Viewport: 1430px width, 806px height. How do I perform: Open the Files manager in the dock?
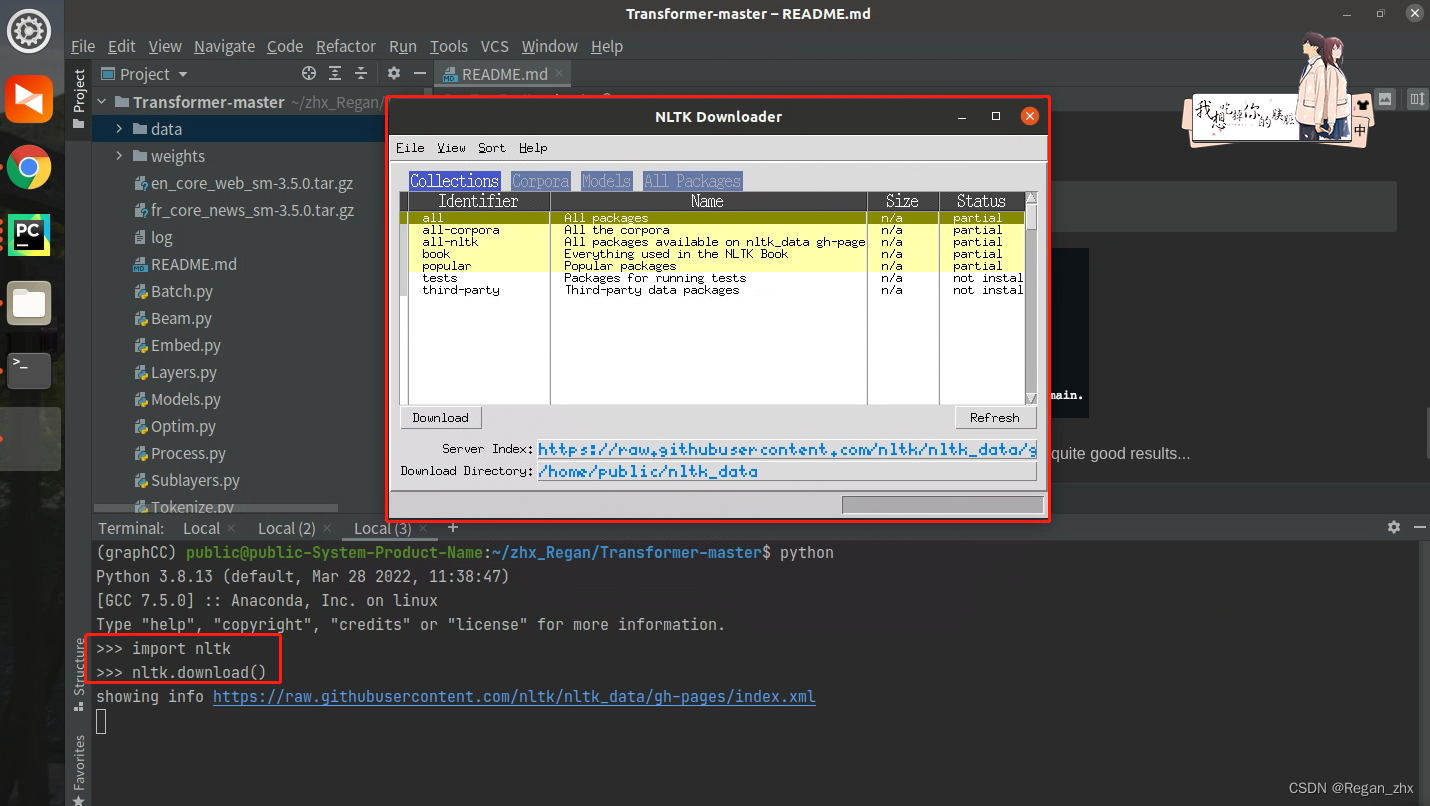pyautogui.click(x=29, y=303)
